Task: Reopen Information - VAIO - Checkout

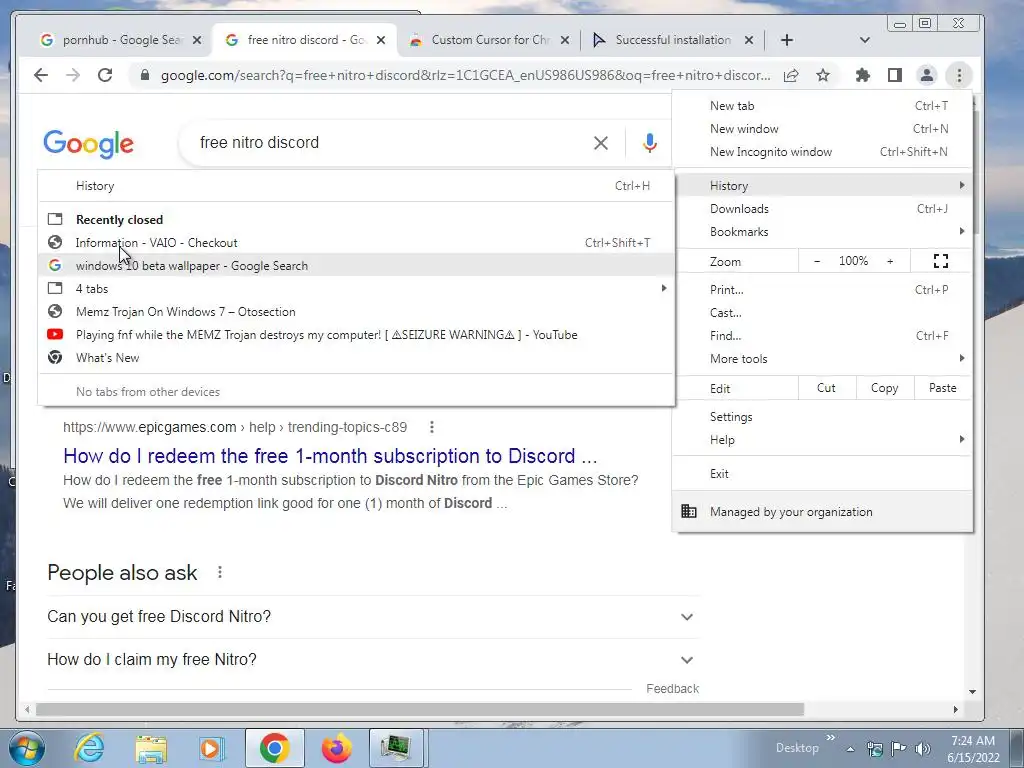Action: pyautogui.click(x=356, y=243)
